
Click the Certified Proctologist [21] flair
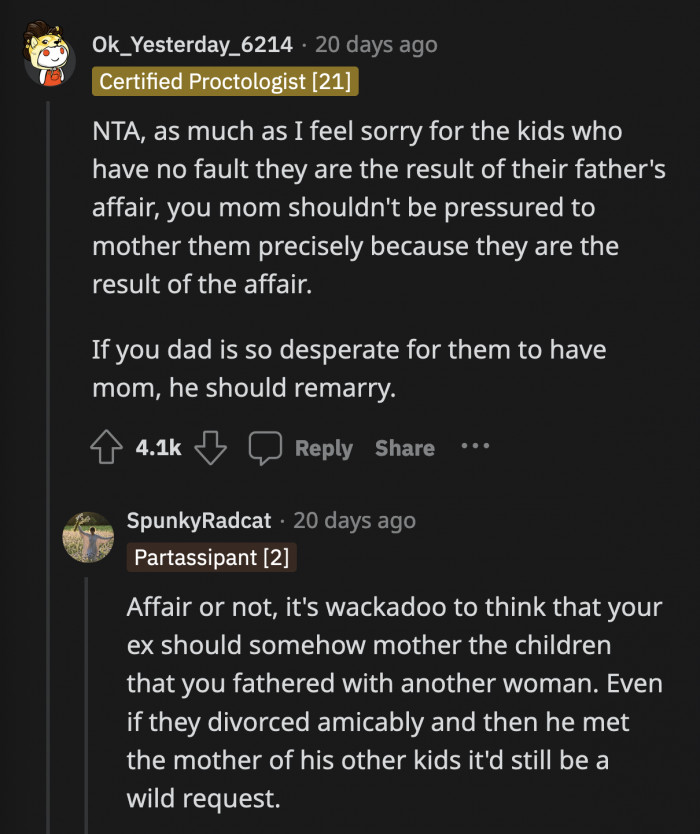point(225,81)
